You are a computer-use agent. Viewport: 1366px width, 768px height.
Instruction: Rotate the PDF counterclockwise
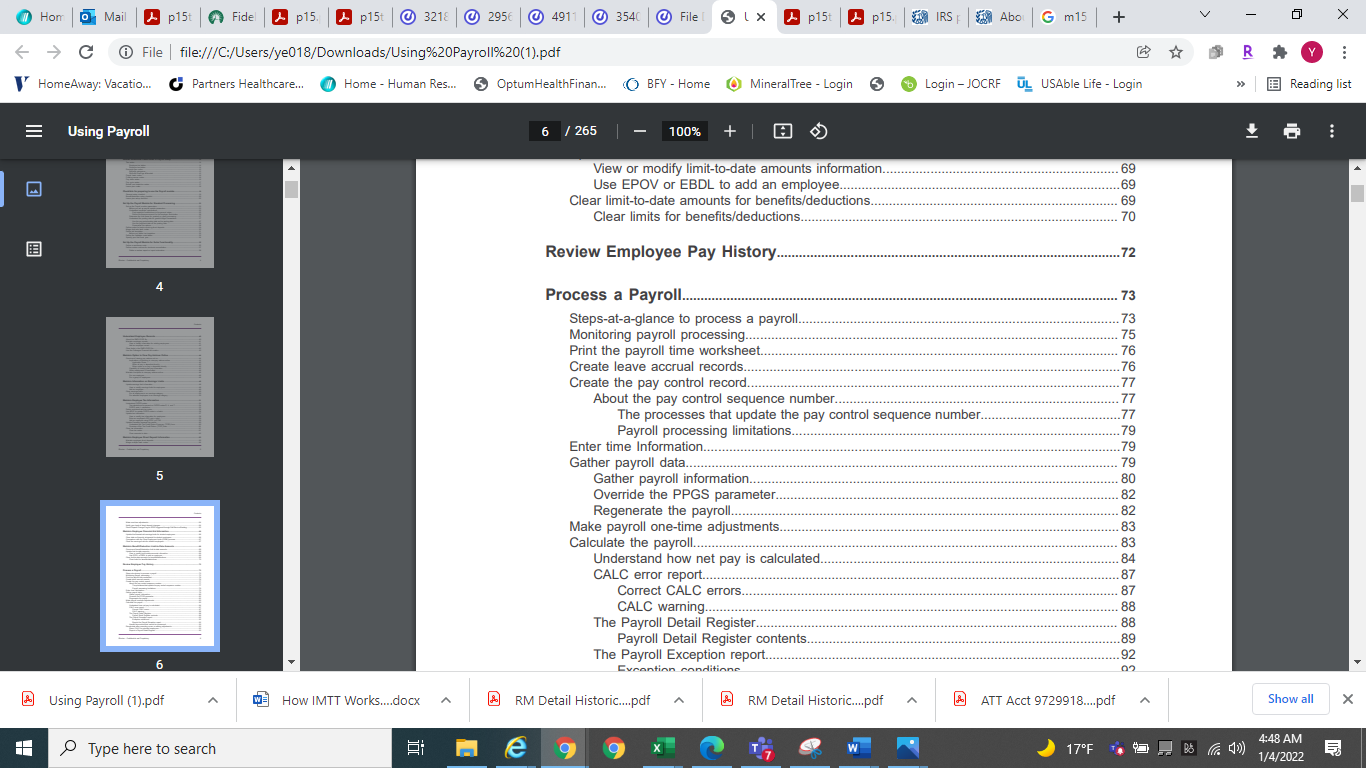tap(819, 131)
